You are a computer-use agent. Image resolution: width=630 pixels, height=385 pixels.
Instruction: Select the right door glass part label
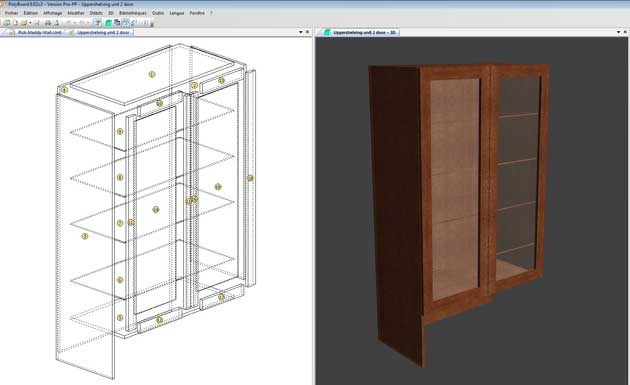[218, 186]
